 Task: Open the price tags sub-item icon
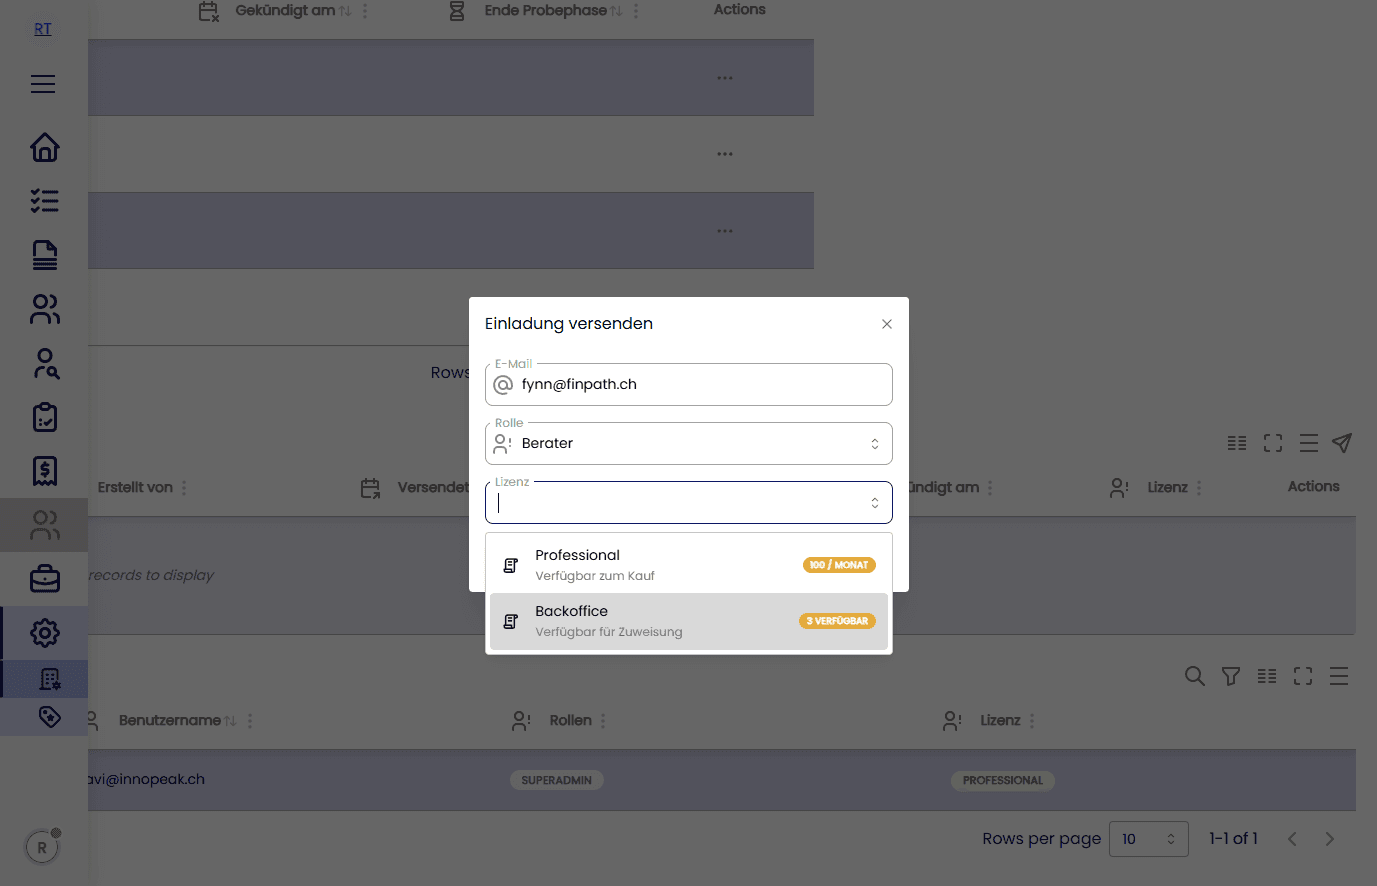tap(49, 716)
